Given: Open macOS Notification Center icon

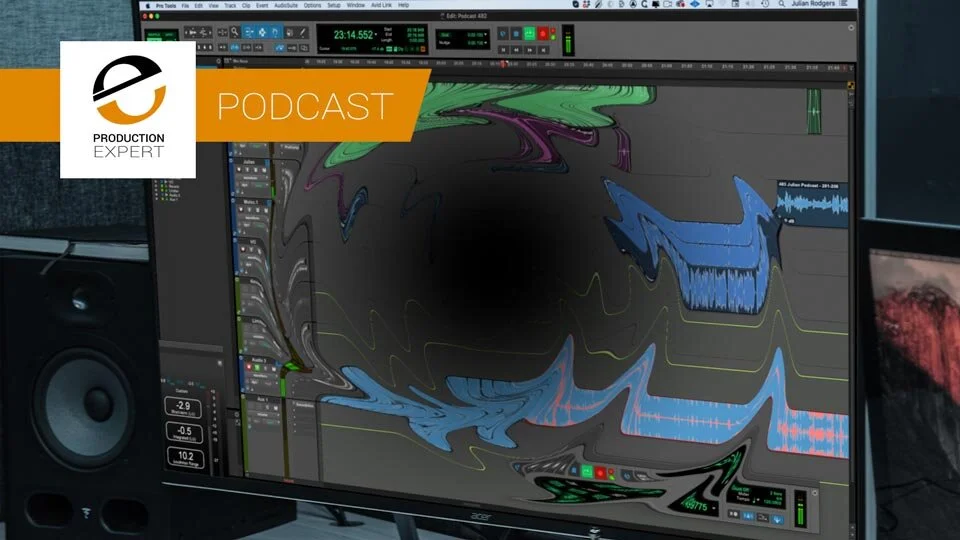Looking at the screenshot, I should click(x=844, y=4).
